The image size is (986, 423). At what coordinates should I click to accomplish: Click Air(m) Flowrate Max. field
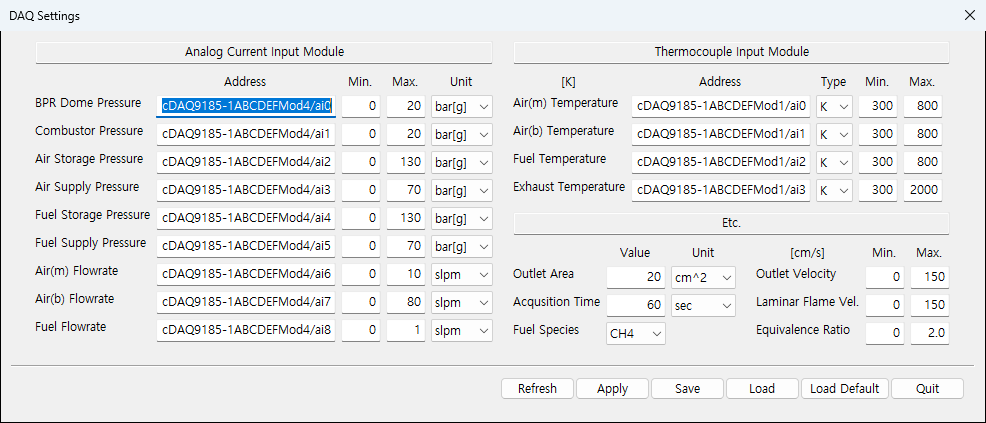(x=406, y=274)
